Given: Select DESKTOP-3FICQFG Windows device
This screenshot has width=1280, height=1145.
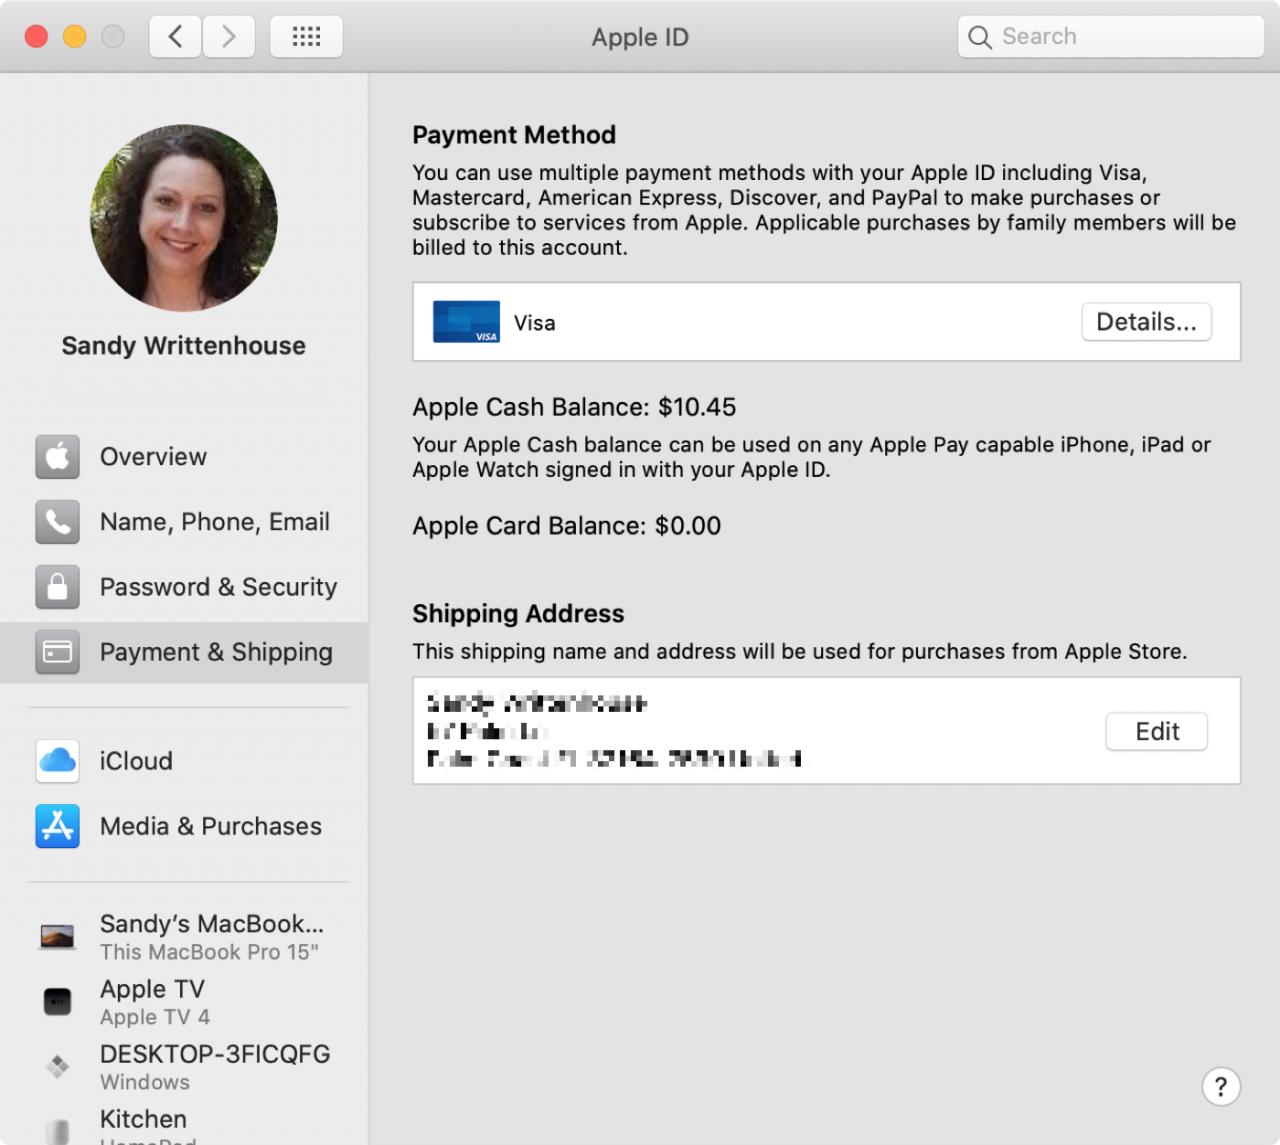Looking at the screenshot, I should coord(184,1067).
